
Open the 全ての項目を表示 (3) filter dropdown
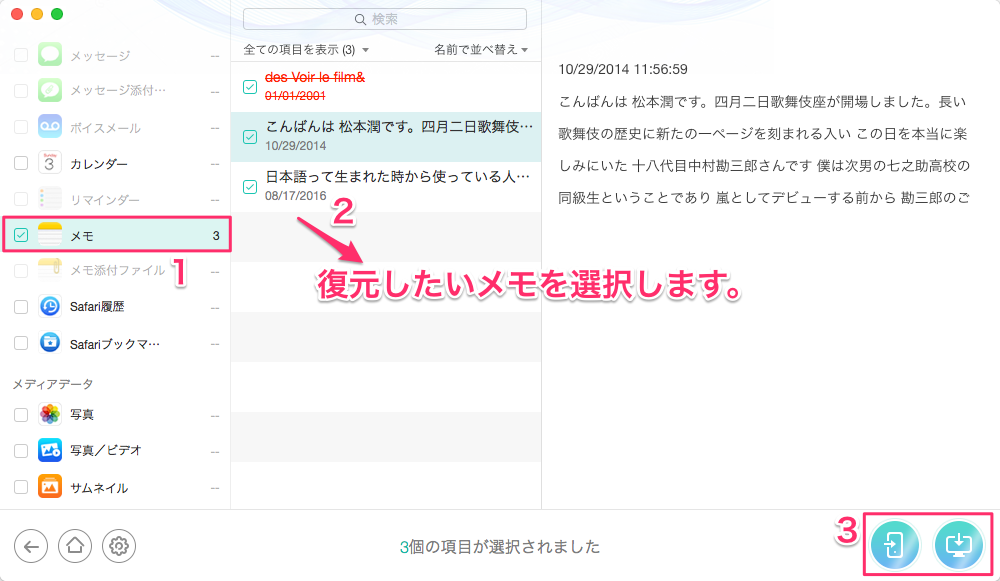pyautogui.click(x=306, y=50)
